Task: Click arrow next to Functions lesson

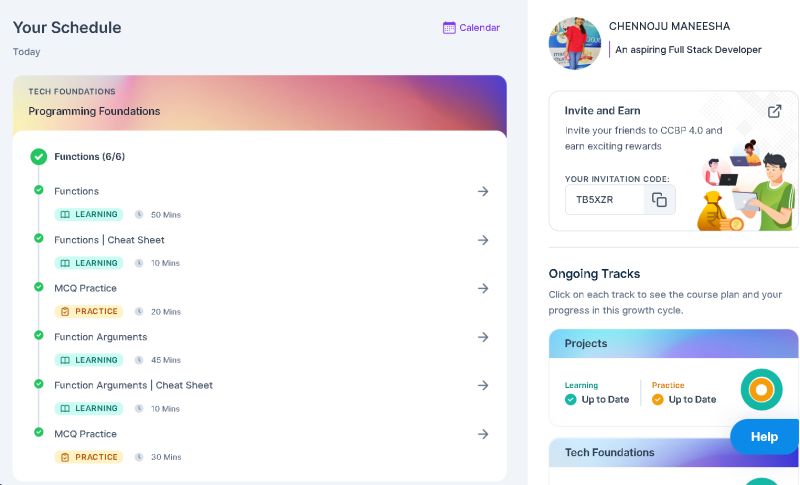Action: 483,191
